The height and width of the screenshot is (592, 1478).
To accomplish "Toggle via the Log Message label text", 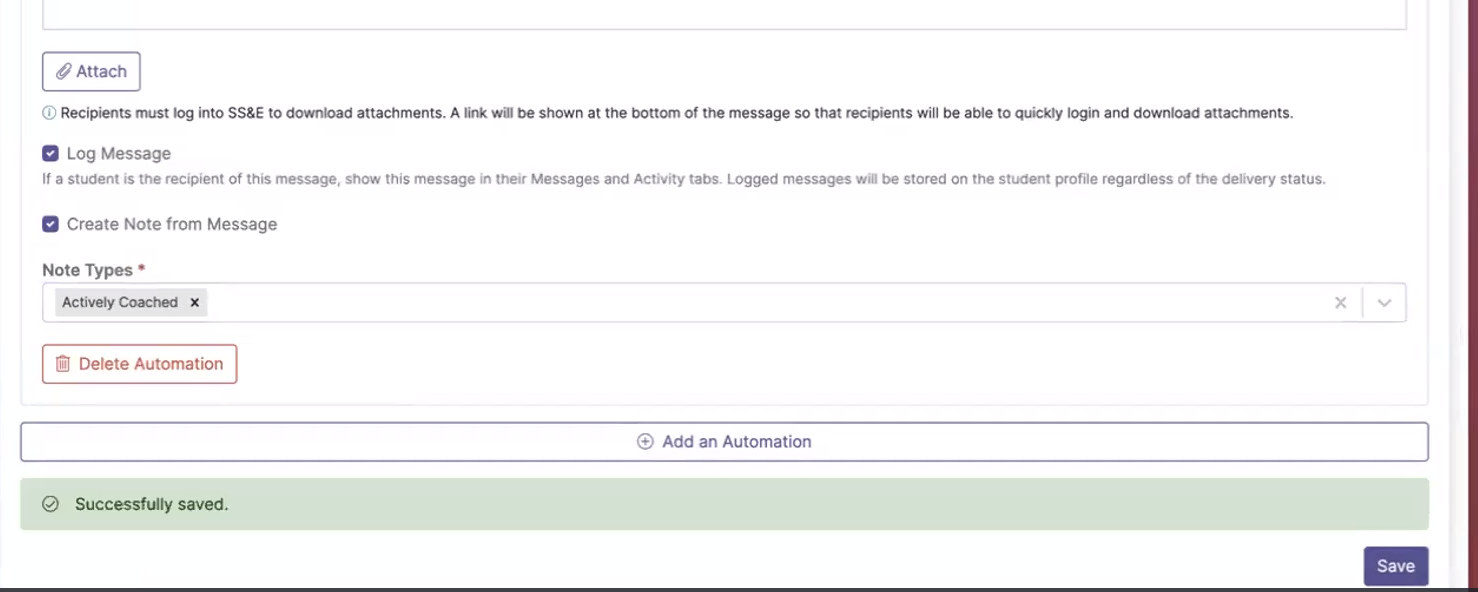I will pos(119,153).
